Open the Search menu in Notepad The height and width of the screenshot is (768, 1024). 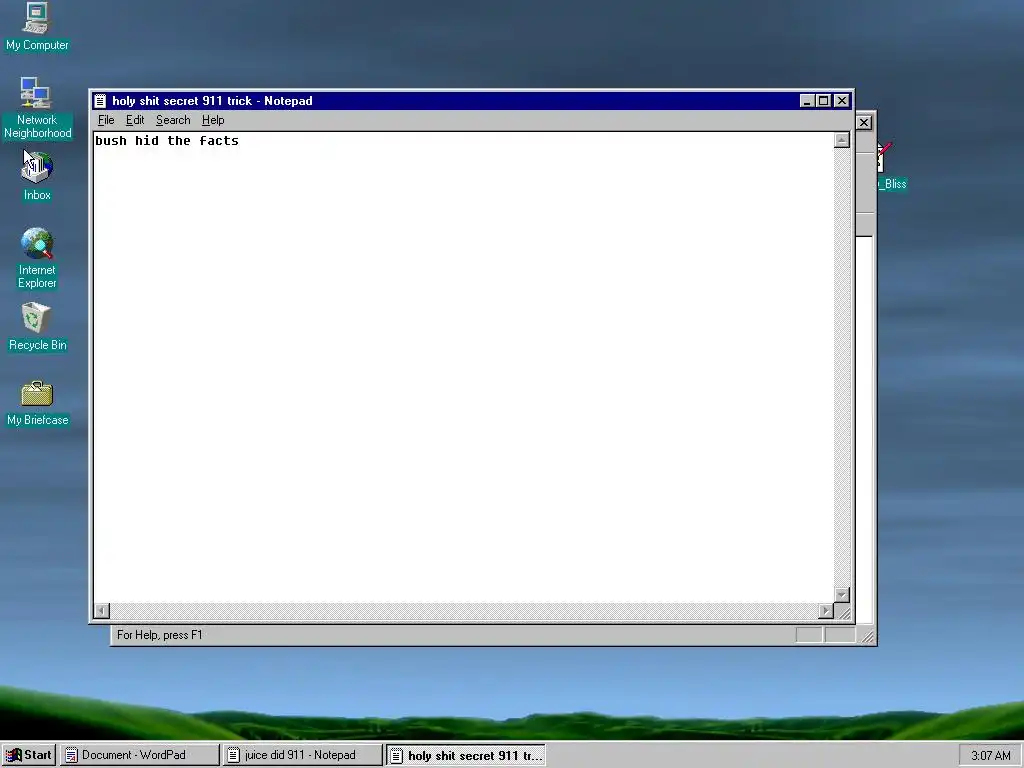tap(173, 120)
